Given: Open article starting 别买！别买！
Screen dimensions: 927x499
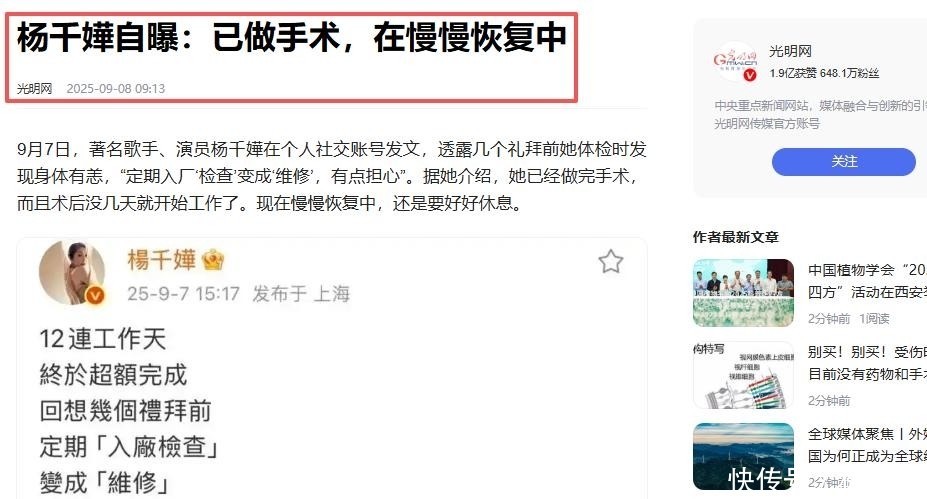Looking at the screenshot, I should [867, 363].
